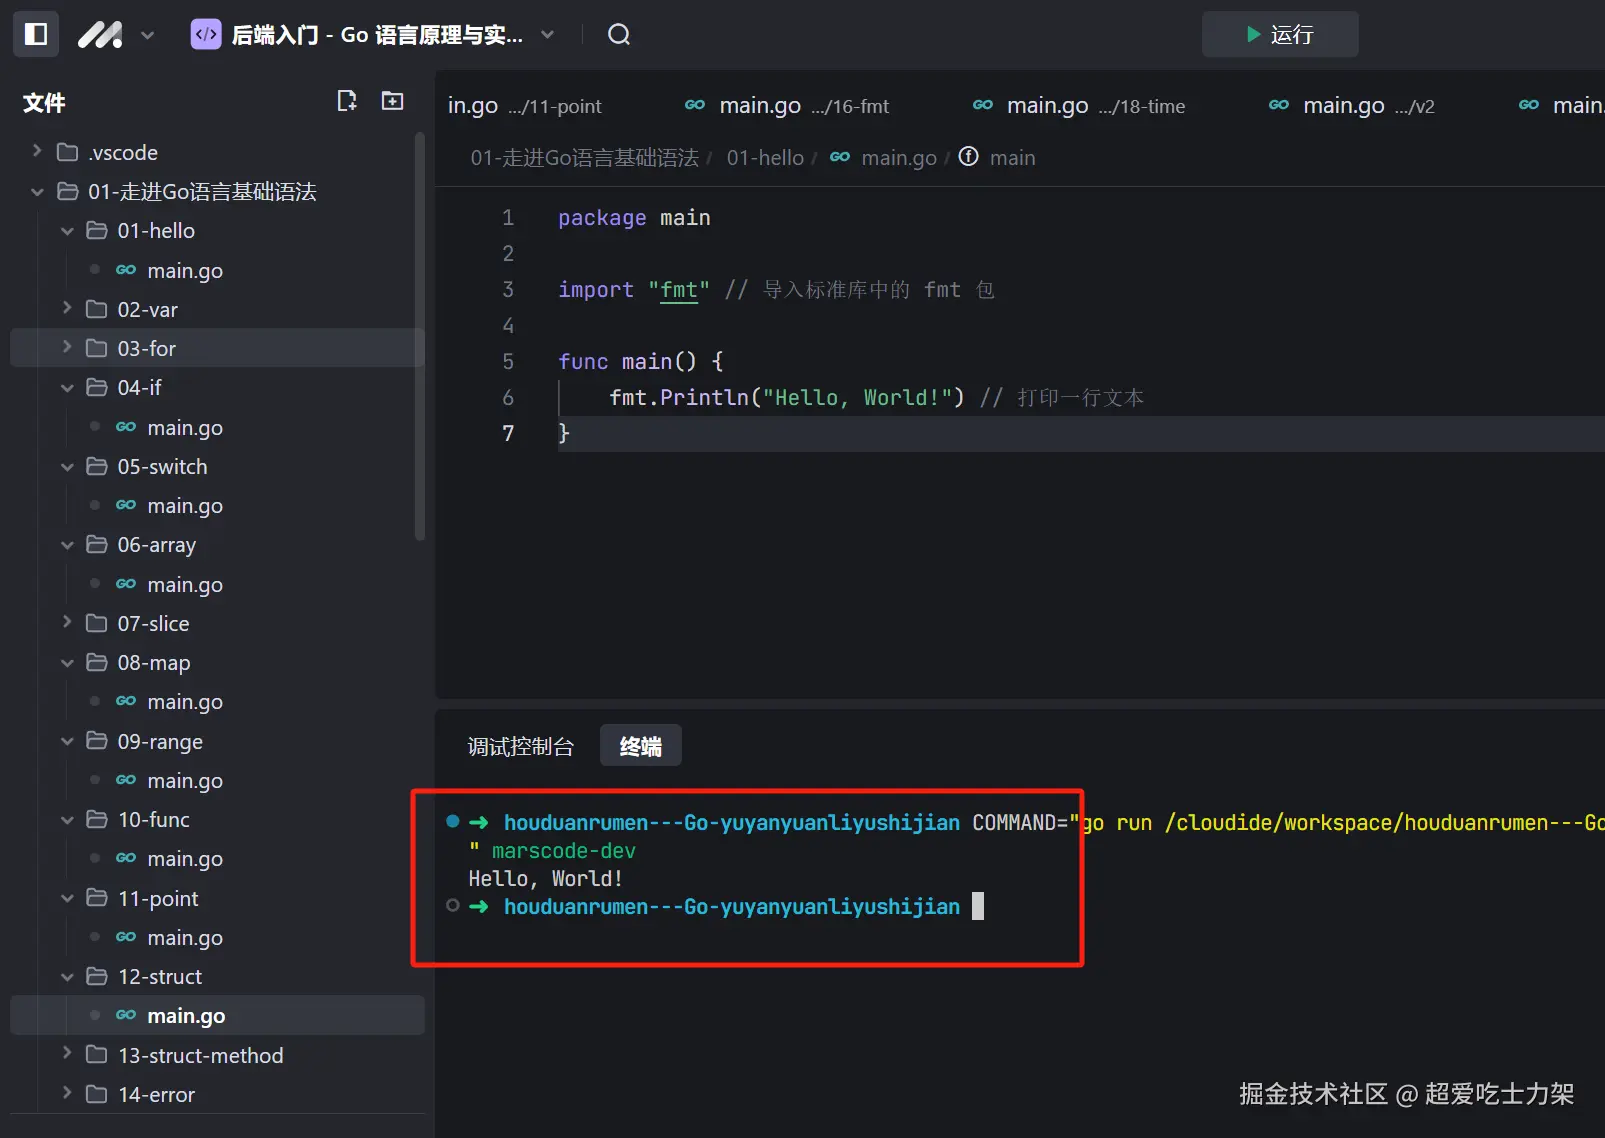Click the Go file icon under 01-hello
The height and width of the screenshot is (1138, 1605).
tap(126, 270)
